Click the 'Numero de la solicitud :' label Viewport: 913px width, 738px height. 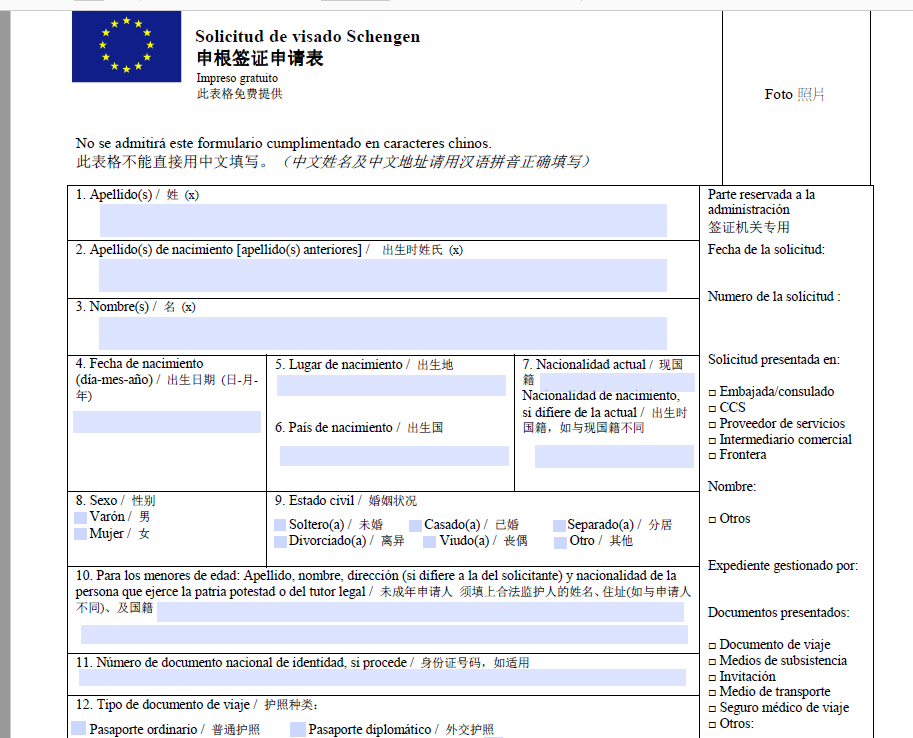pos(774,296)
